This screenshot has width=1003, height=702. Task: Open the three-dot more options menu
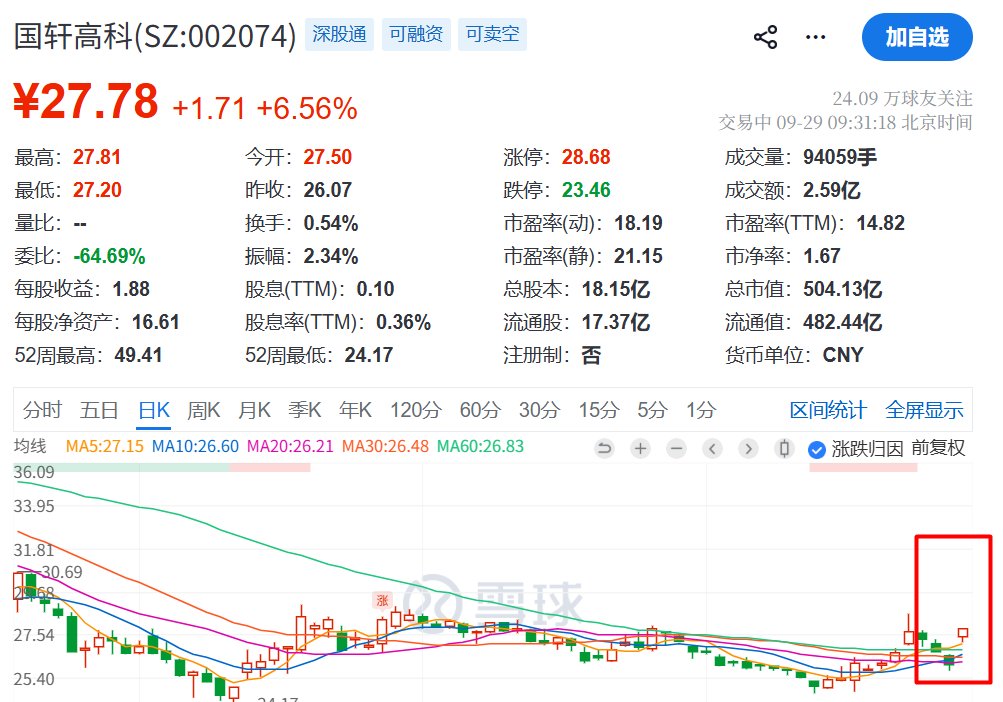pyautogui.click(x=815, y=37)
